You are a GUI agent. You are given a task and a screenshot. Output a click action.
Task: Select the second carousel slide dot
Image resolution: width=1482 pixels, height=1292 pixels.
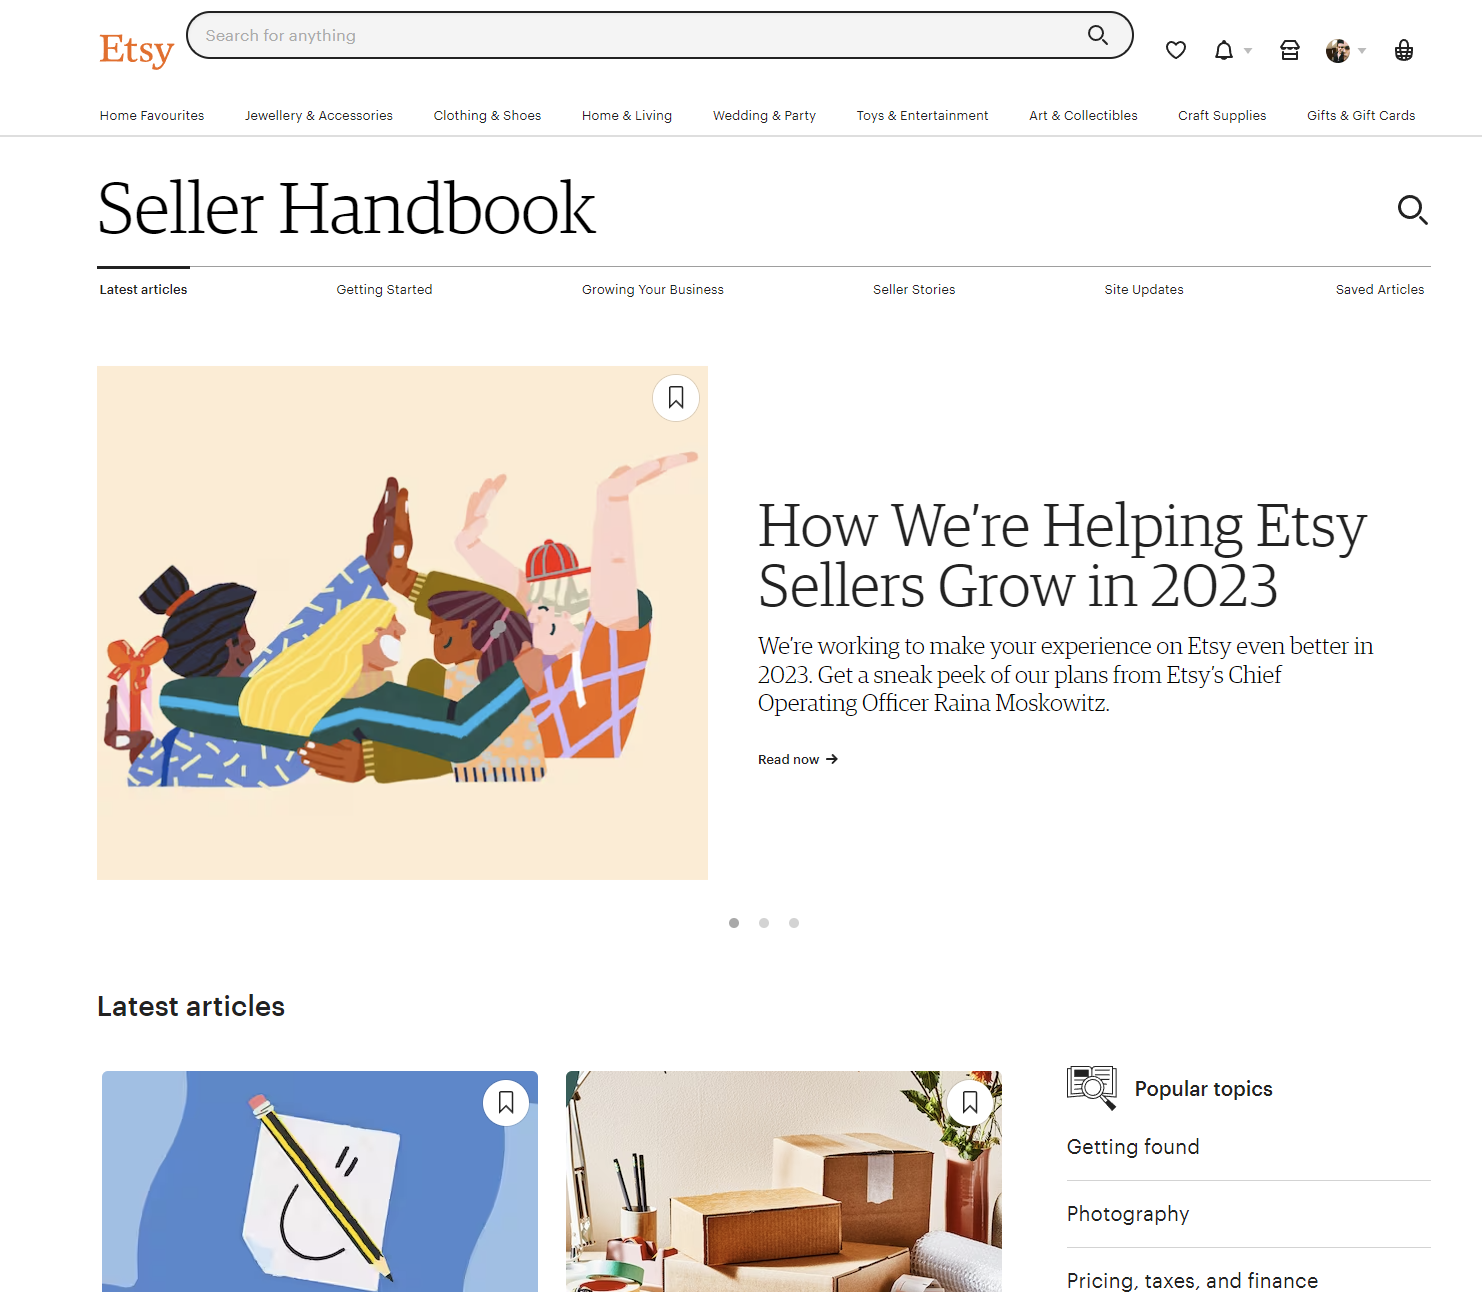[x=764, y=923]
